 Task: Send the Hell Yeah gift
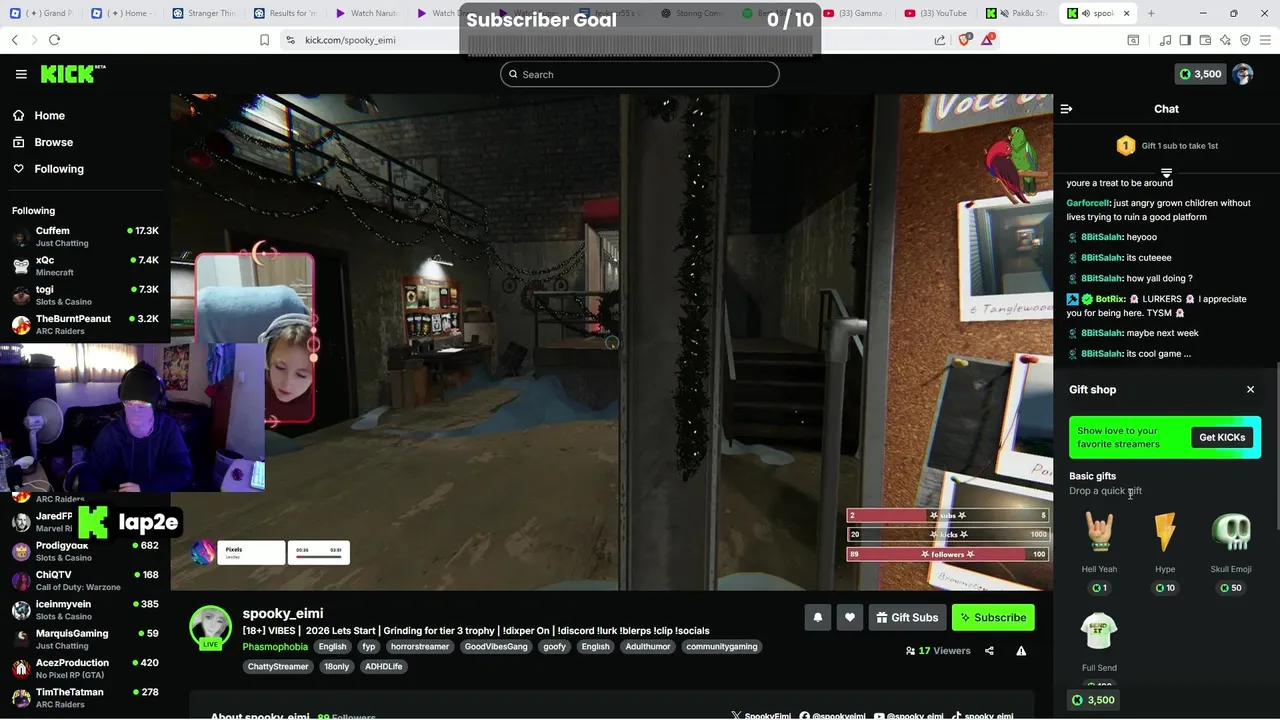(x=1099, y=551)
